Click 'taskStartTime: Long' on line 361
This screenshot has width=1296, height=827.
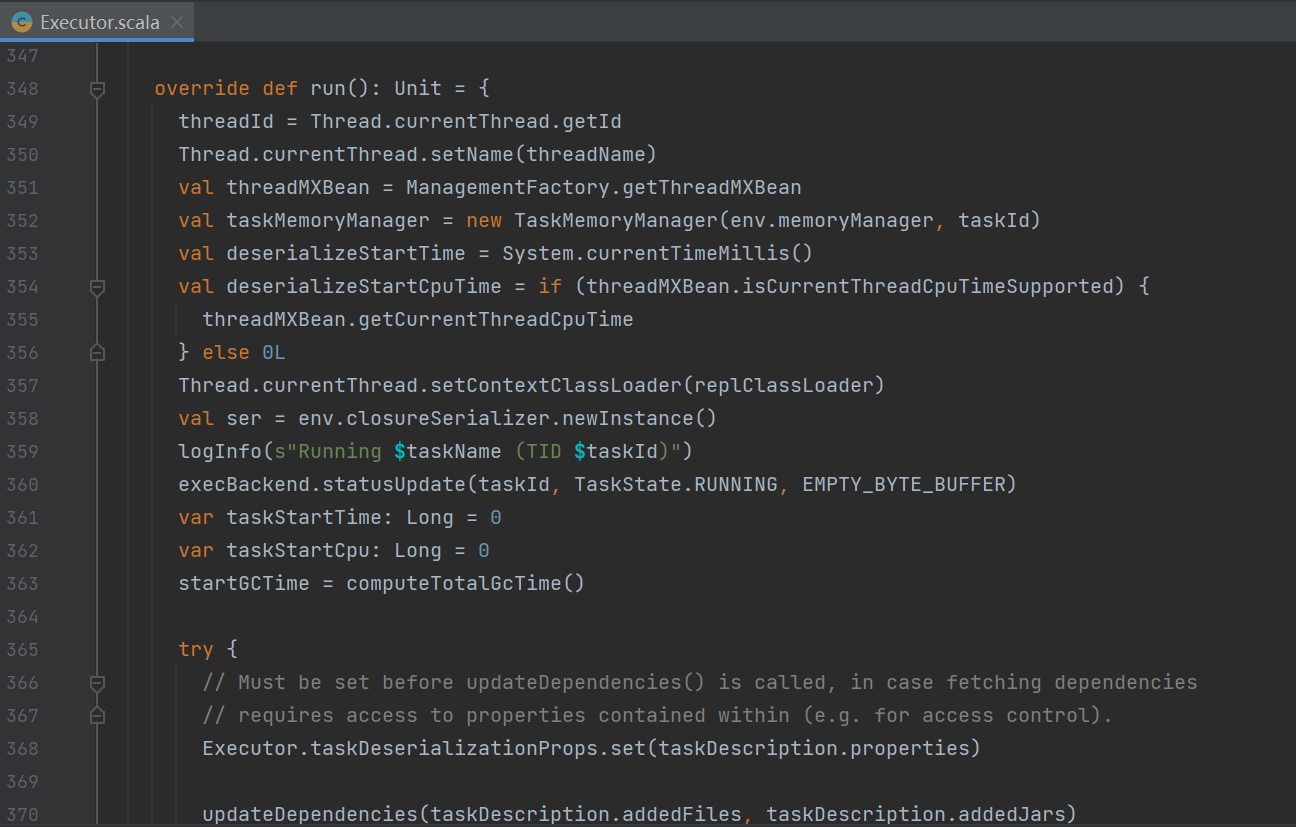click(x=340, y=517)
